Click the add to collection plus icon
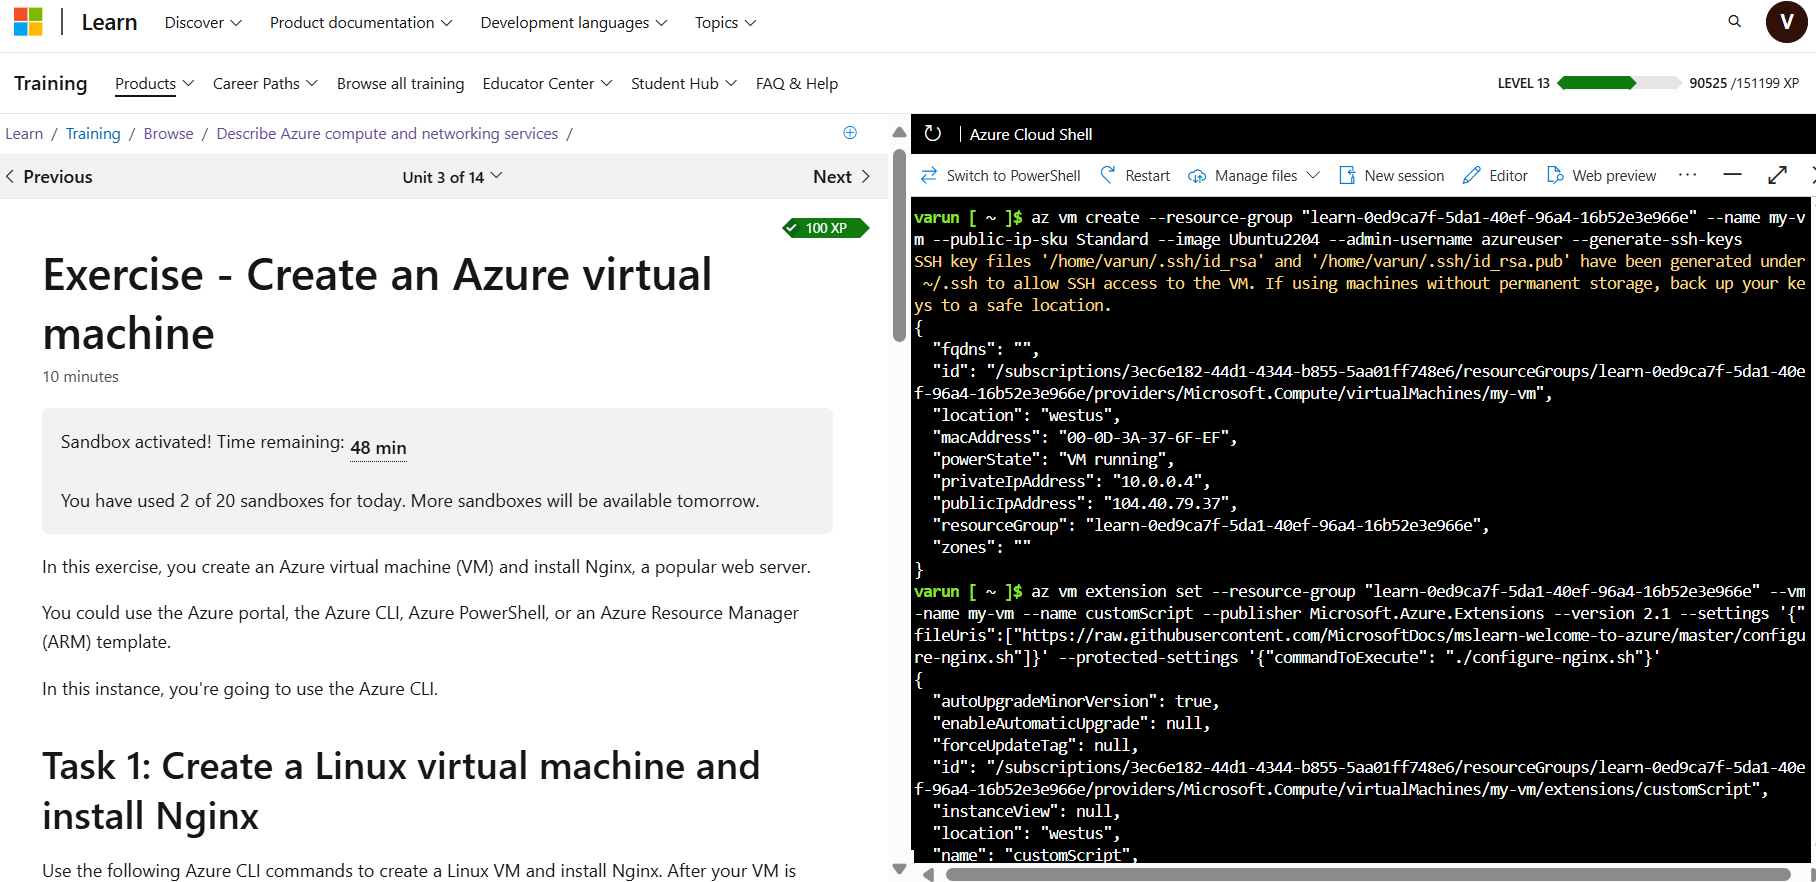This screenshot has width=1816, height=882. coord(850,132)
